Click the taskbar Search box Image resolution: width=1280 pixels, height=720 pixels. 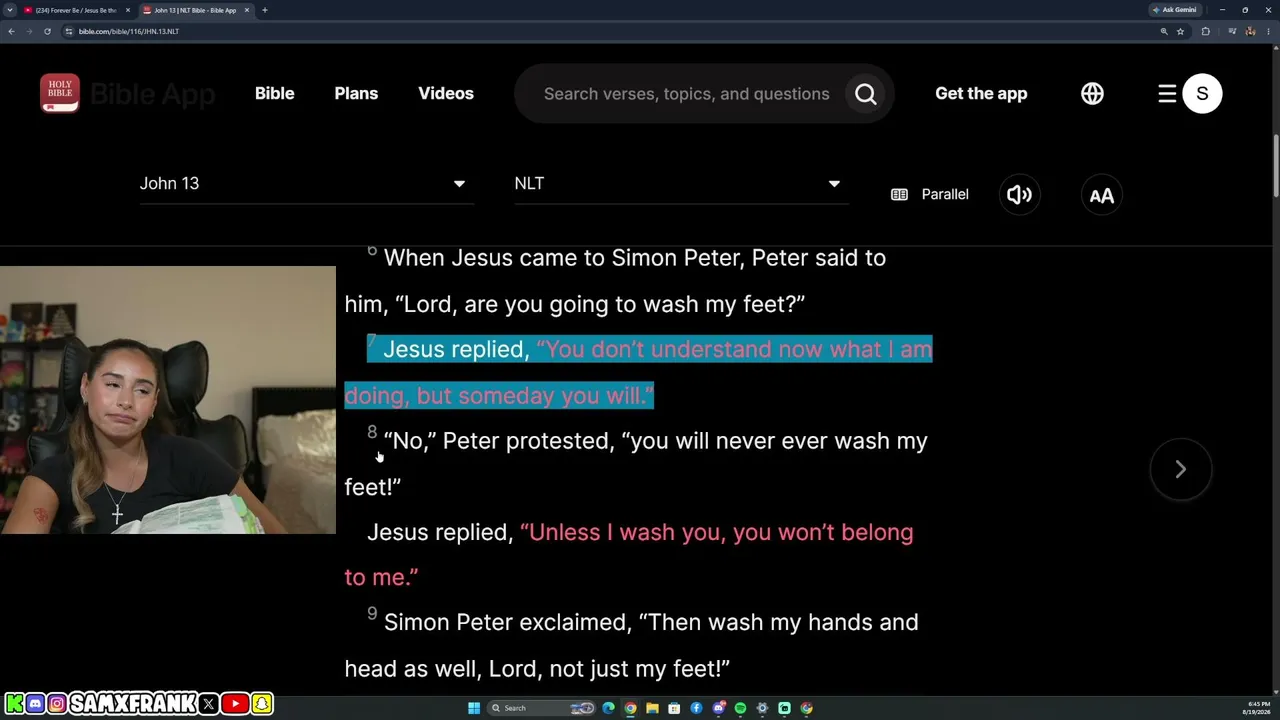(x=541, y=708)
